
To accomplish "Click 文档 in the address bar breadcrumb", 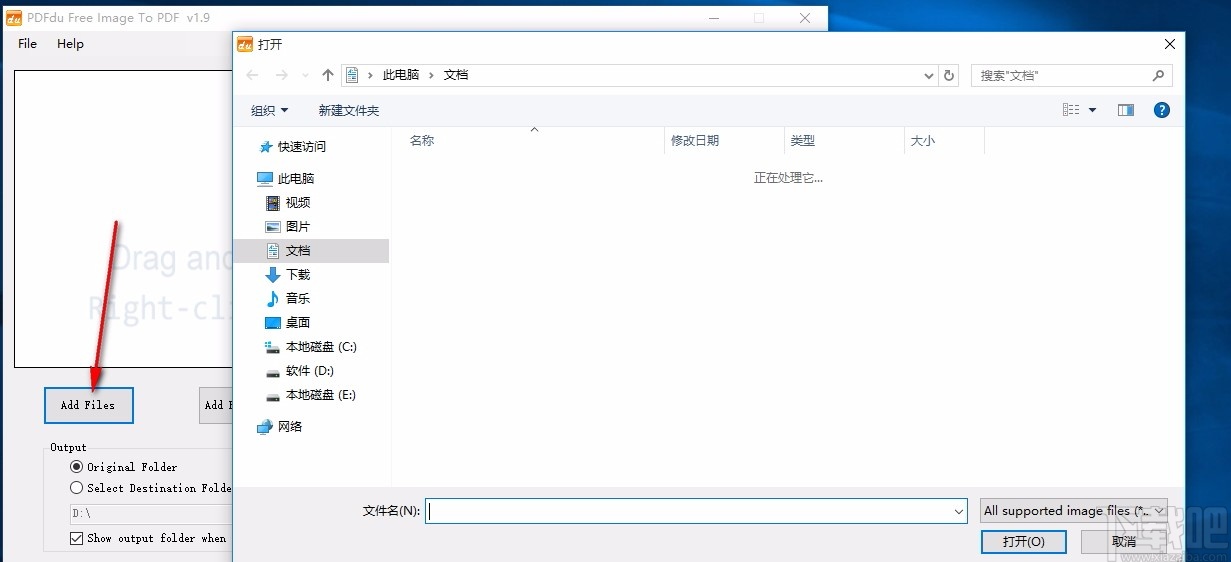I will pos(456,75).
